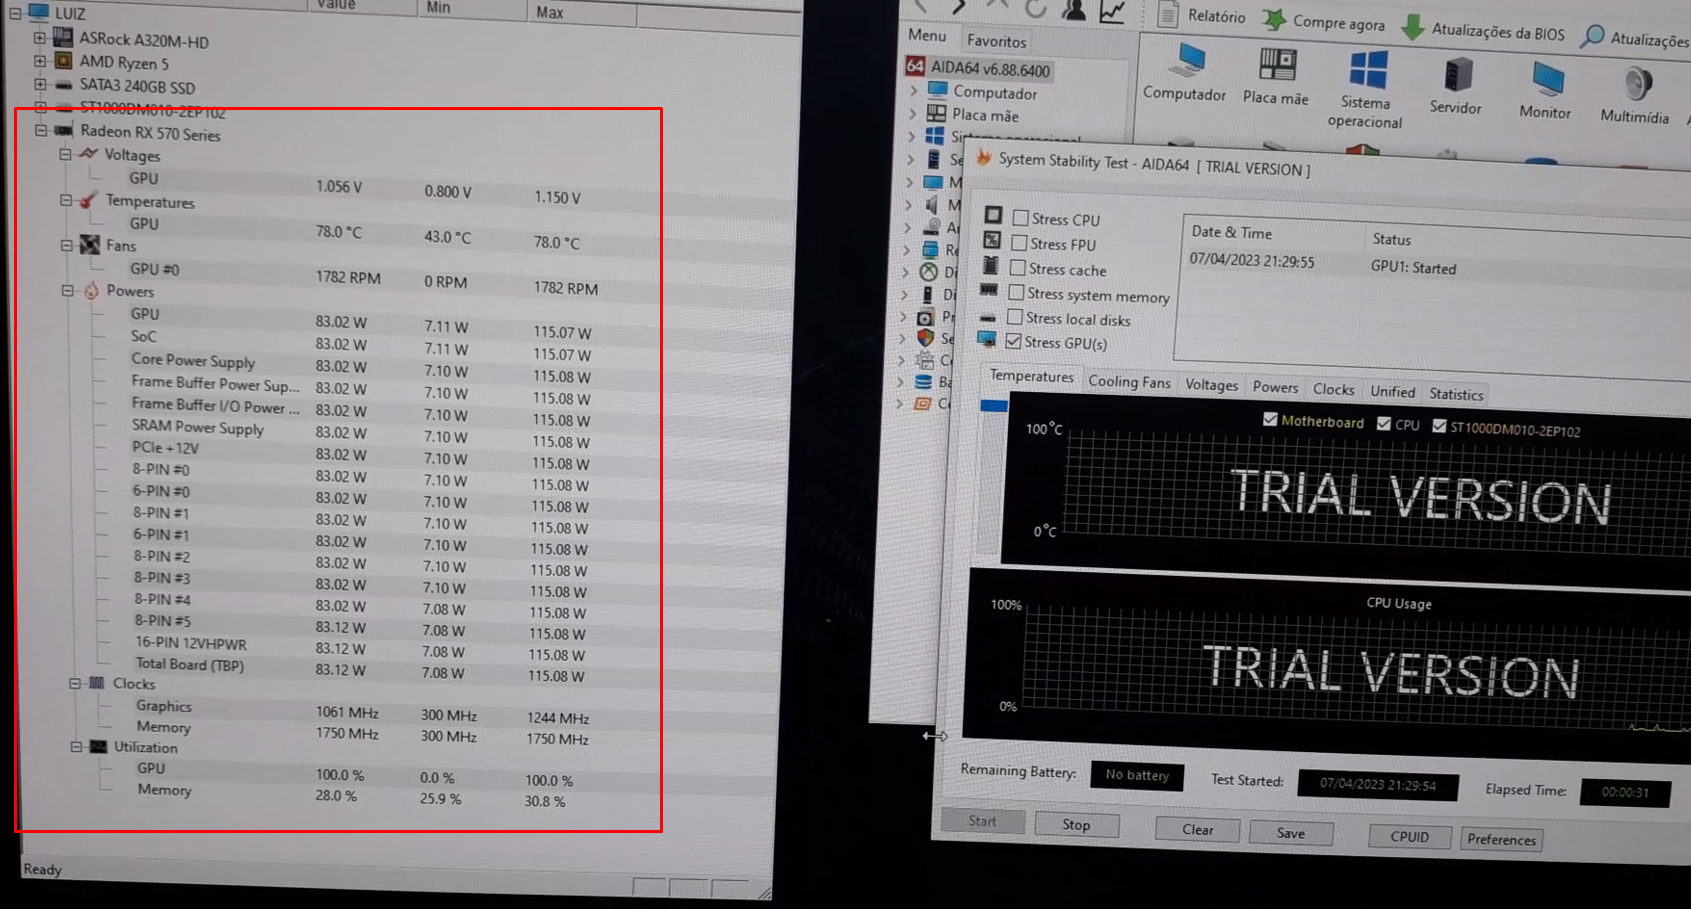Click the Stop button

pos(1076,824)
